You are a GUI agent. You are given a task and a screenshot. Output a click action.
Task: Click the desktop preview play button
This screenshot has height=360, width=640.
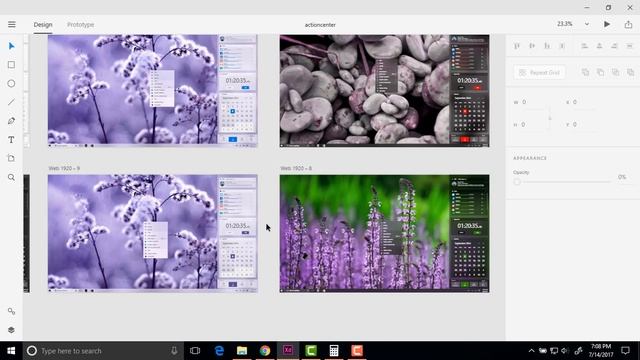(x=607, y=24)
